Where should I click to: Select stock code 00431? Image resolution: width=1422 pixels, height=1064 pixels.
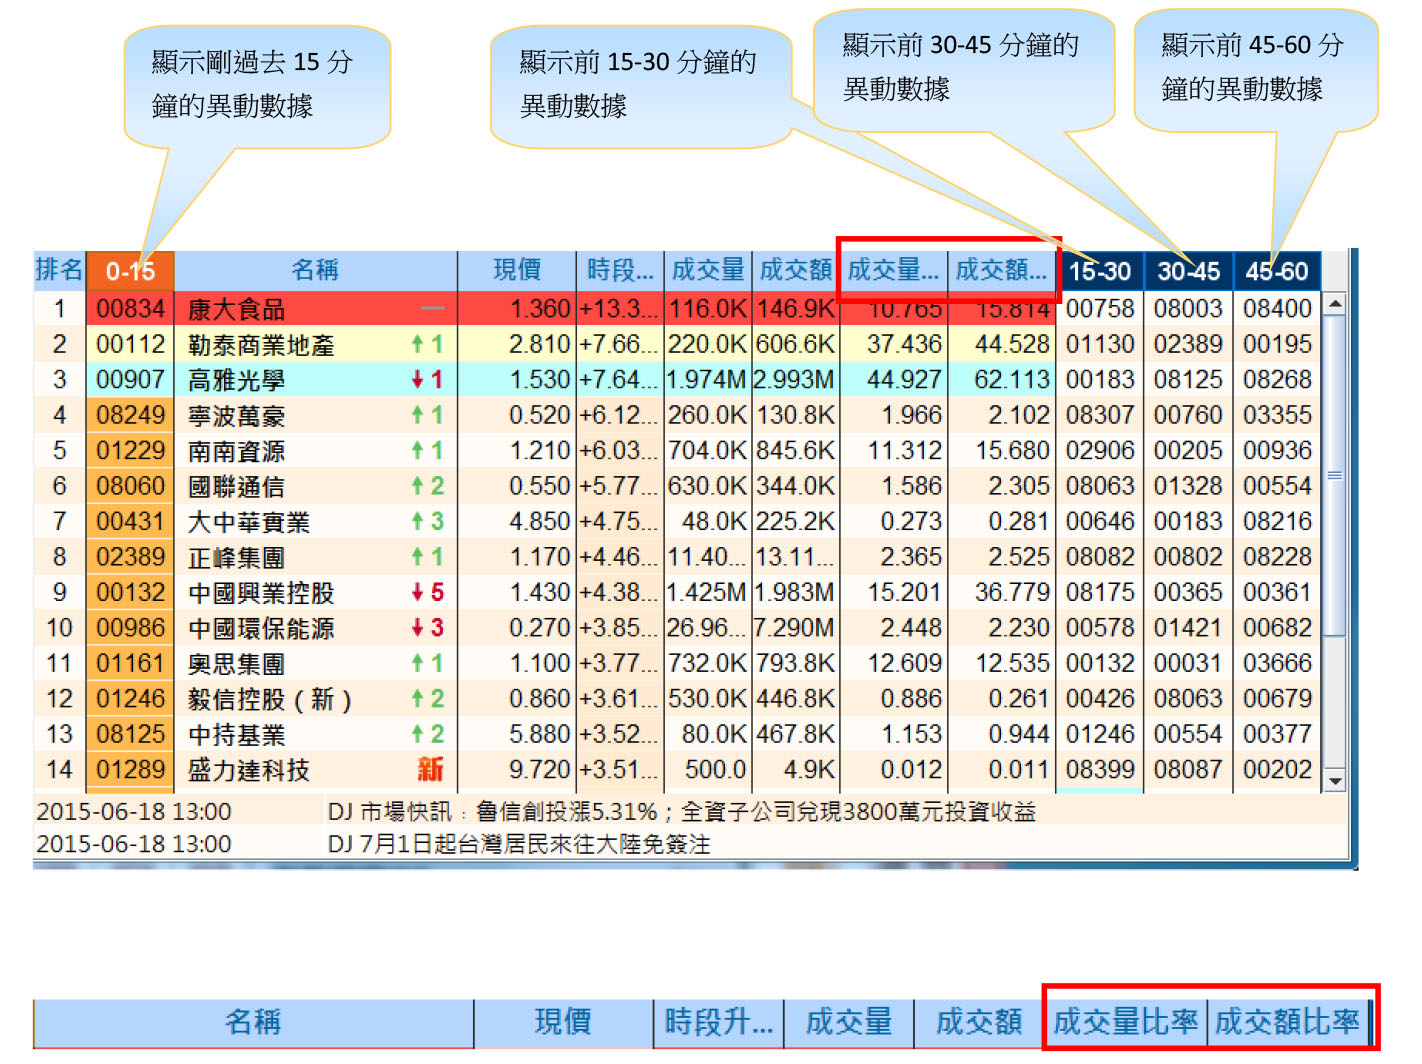tap(130, 522)
